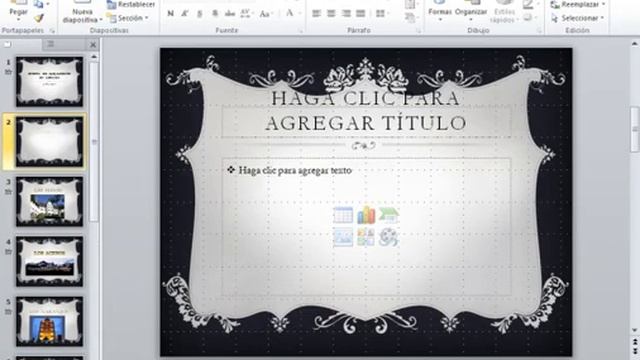This screenshot has width=640, height=360.
Task: Insert clip art via placeholder icon
Action: coord(366,237)
